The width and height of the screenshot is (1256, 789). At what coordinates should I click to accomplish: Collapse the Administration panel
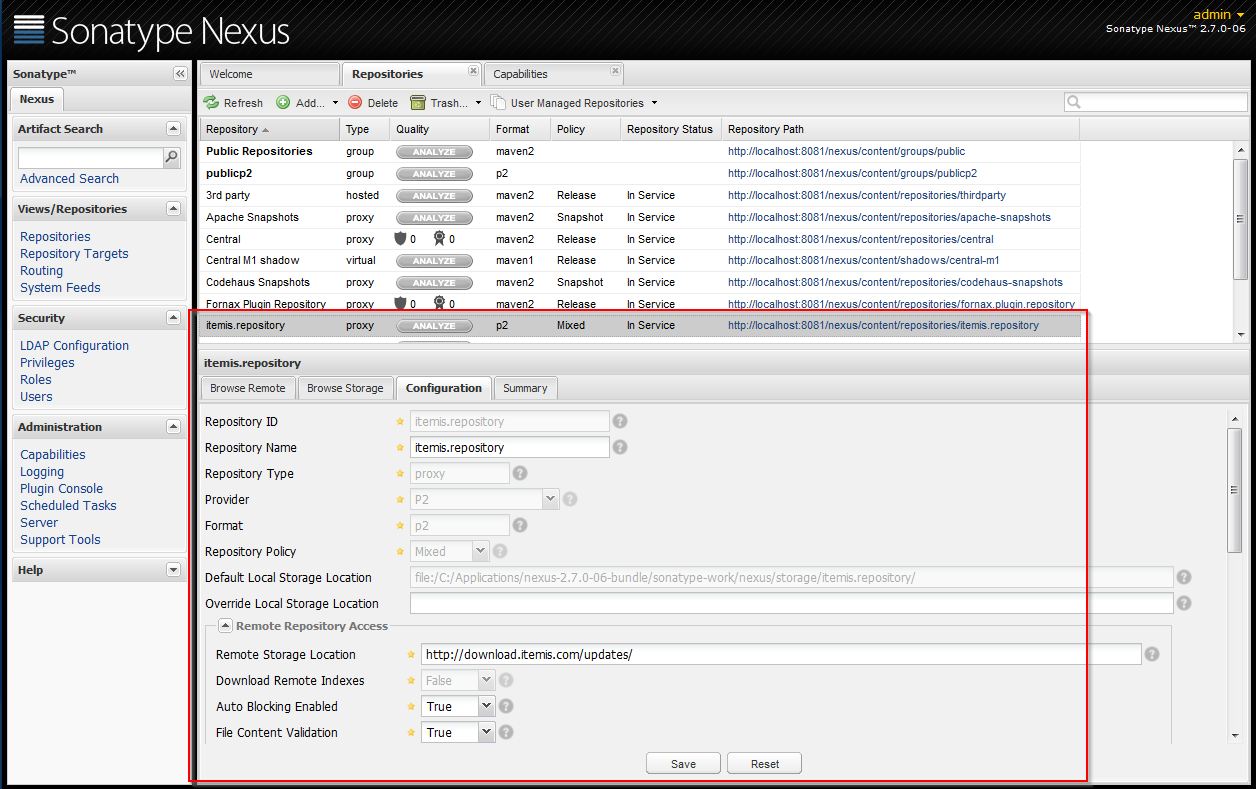click(x=173, y=427)
